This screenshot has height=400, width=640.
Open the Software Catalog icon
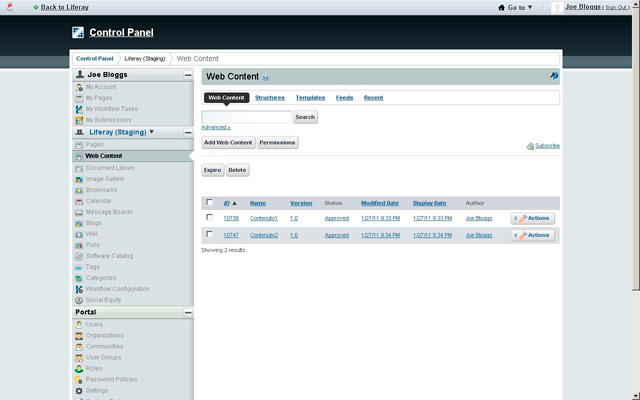tap(79, 256)
